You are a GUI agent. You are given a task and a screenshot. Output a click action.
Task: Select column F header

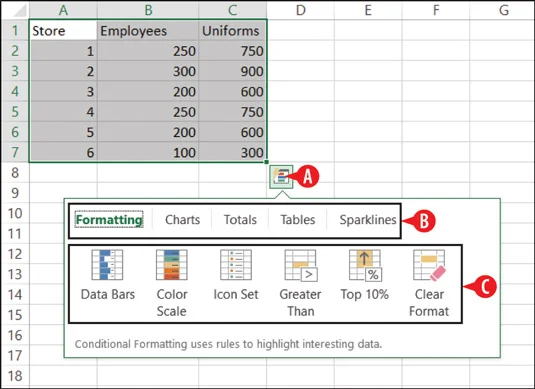(x=436, y=10)
